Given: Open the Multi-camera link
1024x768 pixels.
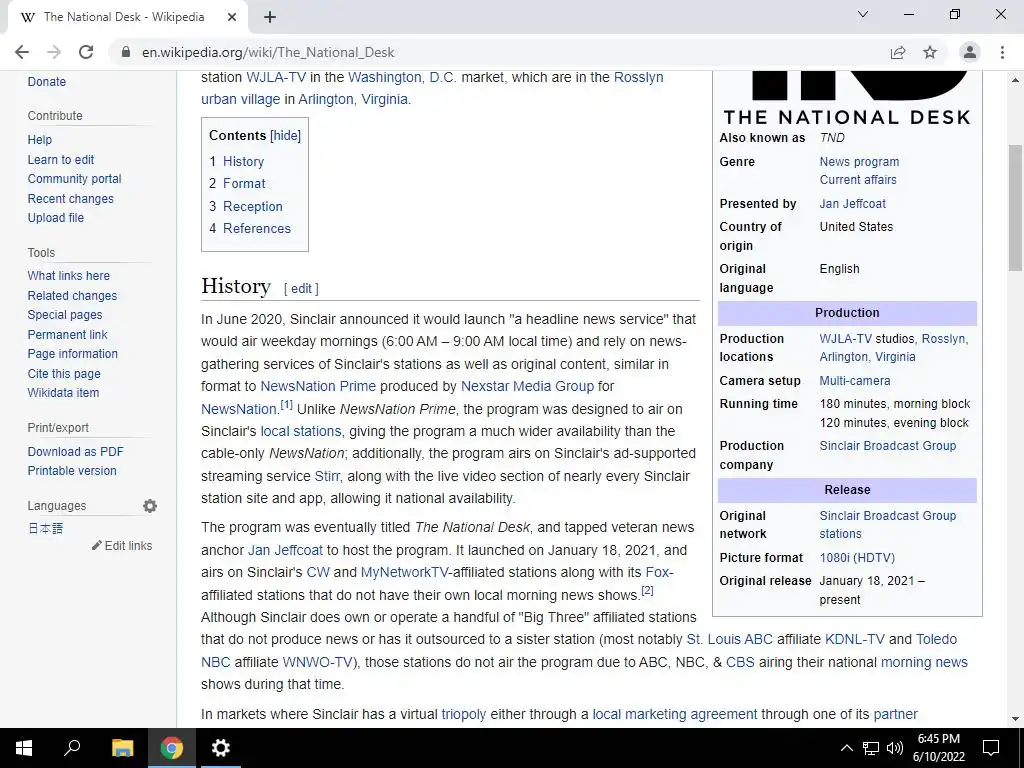Looking at the screenshot, I should click(855, 381).
